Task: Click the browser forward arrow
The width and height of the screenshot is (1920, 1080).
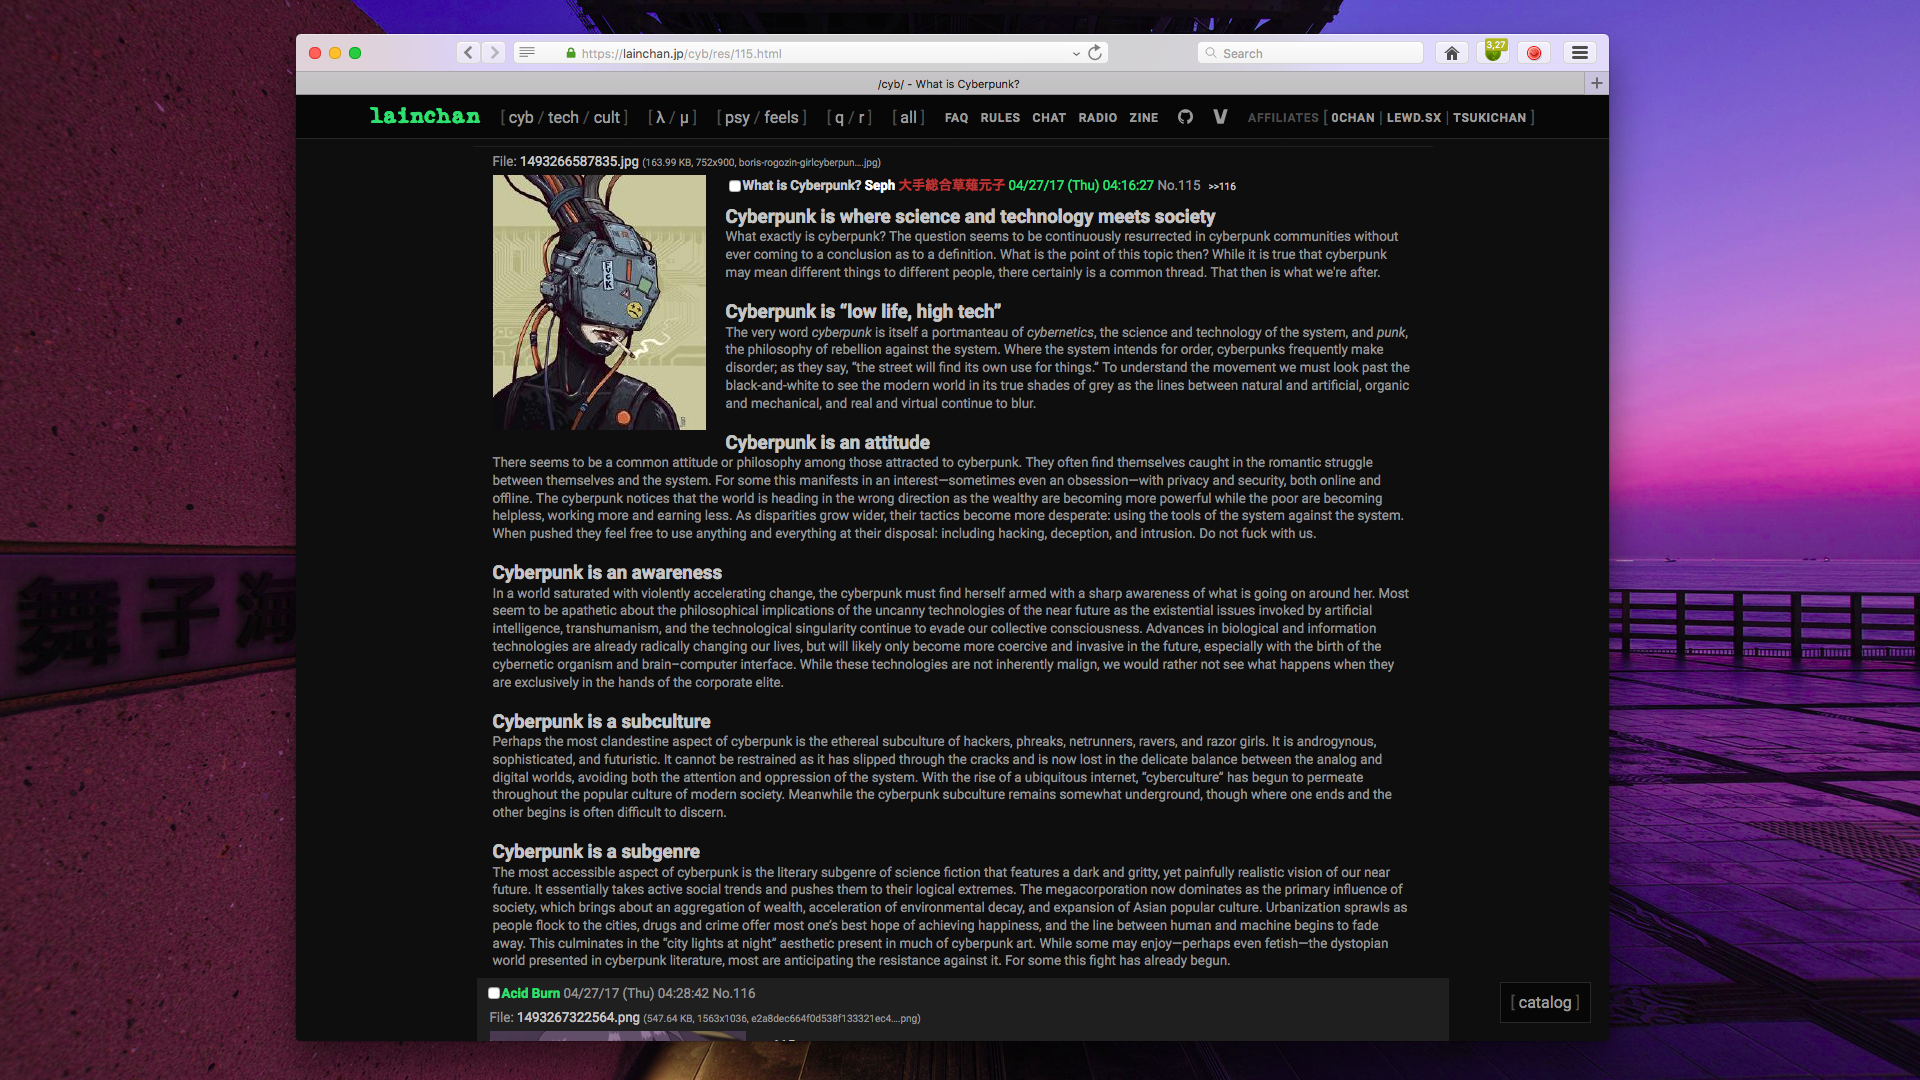Action: tap(494, 53)
